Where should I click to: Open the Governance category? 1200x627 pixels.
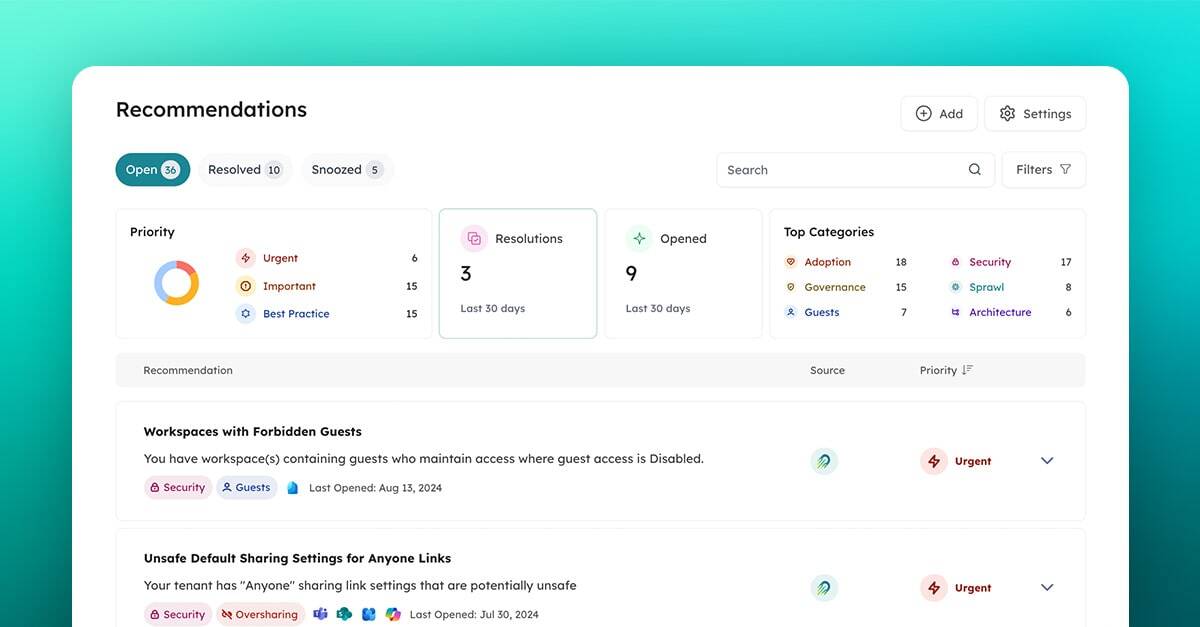[x=835, y=287]
